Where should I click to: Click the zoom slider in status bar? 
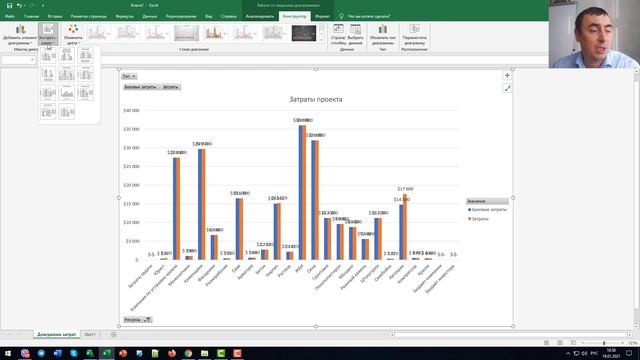click(x=604, y=343)
